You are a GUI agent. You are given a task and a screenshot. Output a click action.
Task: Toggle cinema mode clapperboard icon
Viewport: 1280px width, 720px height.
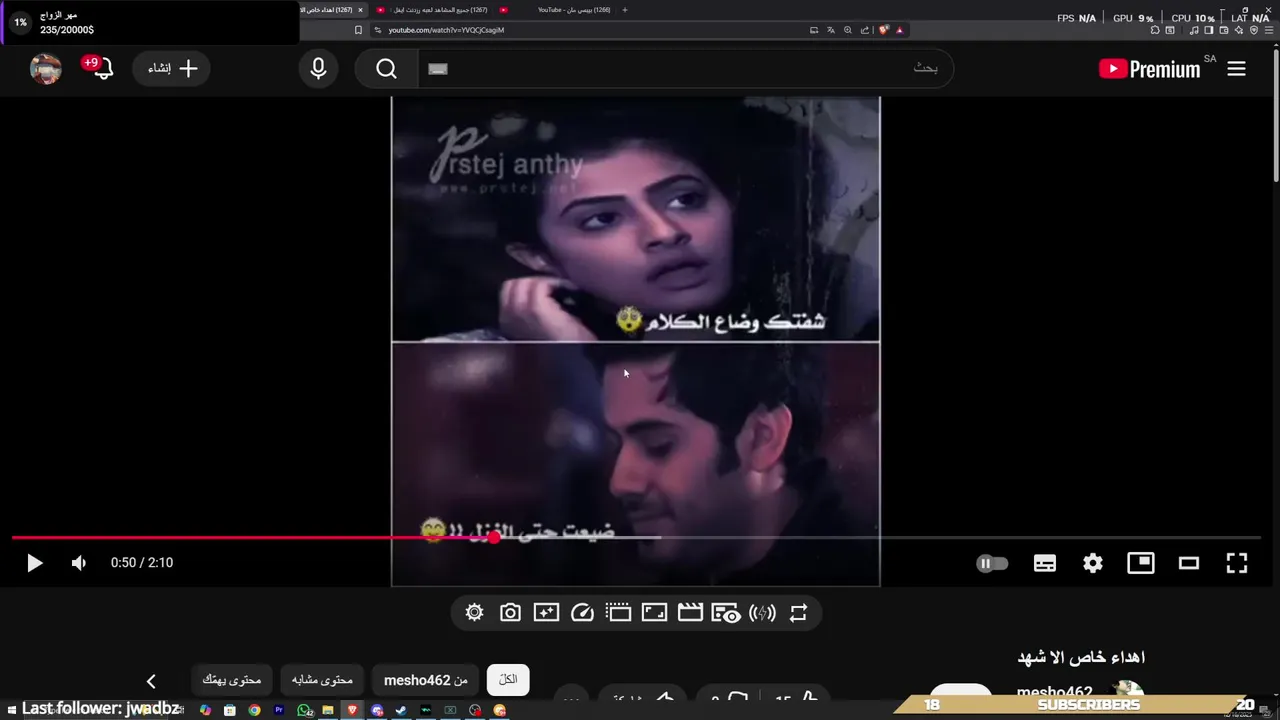pyautogui.click(x=690, y=613)
